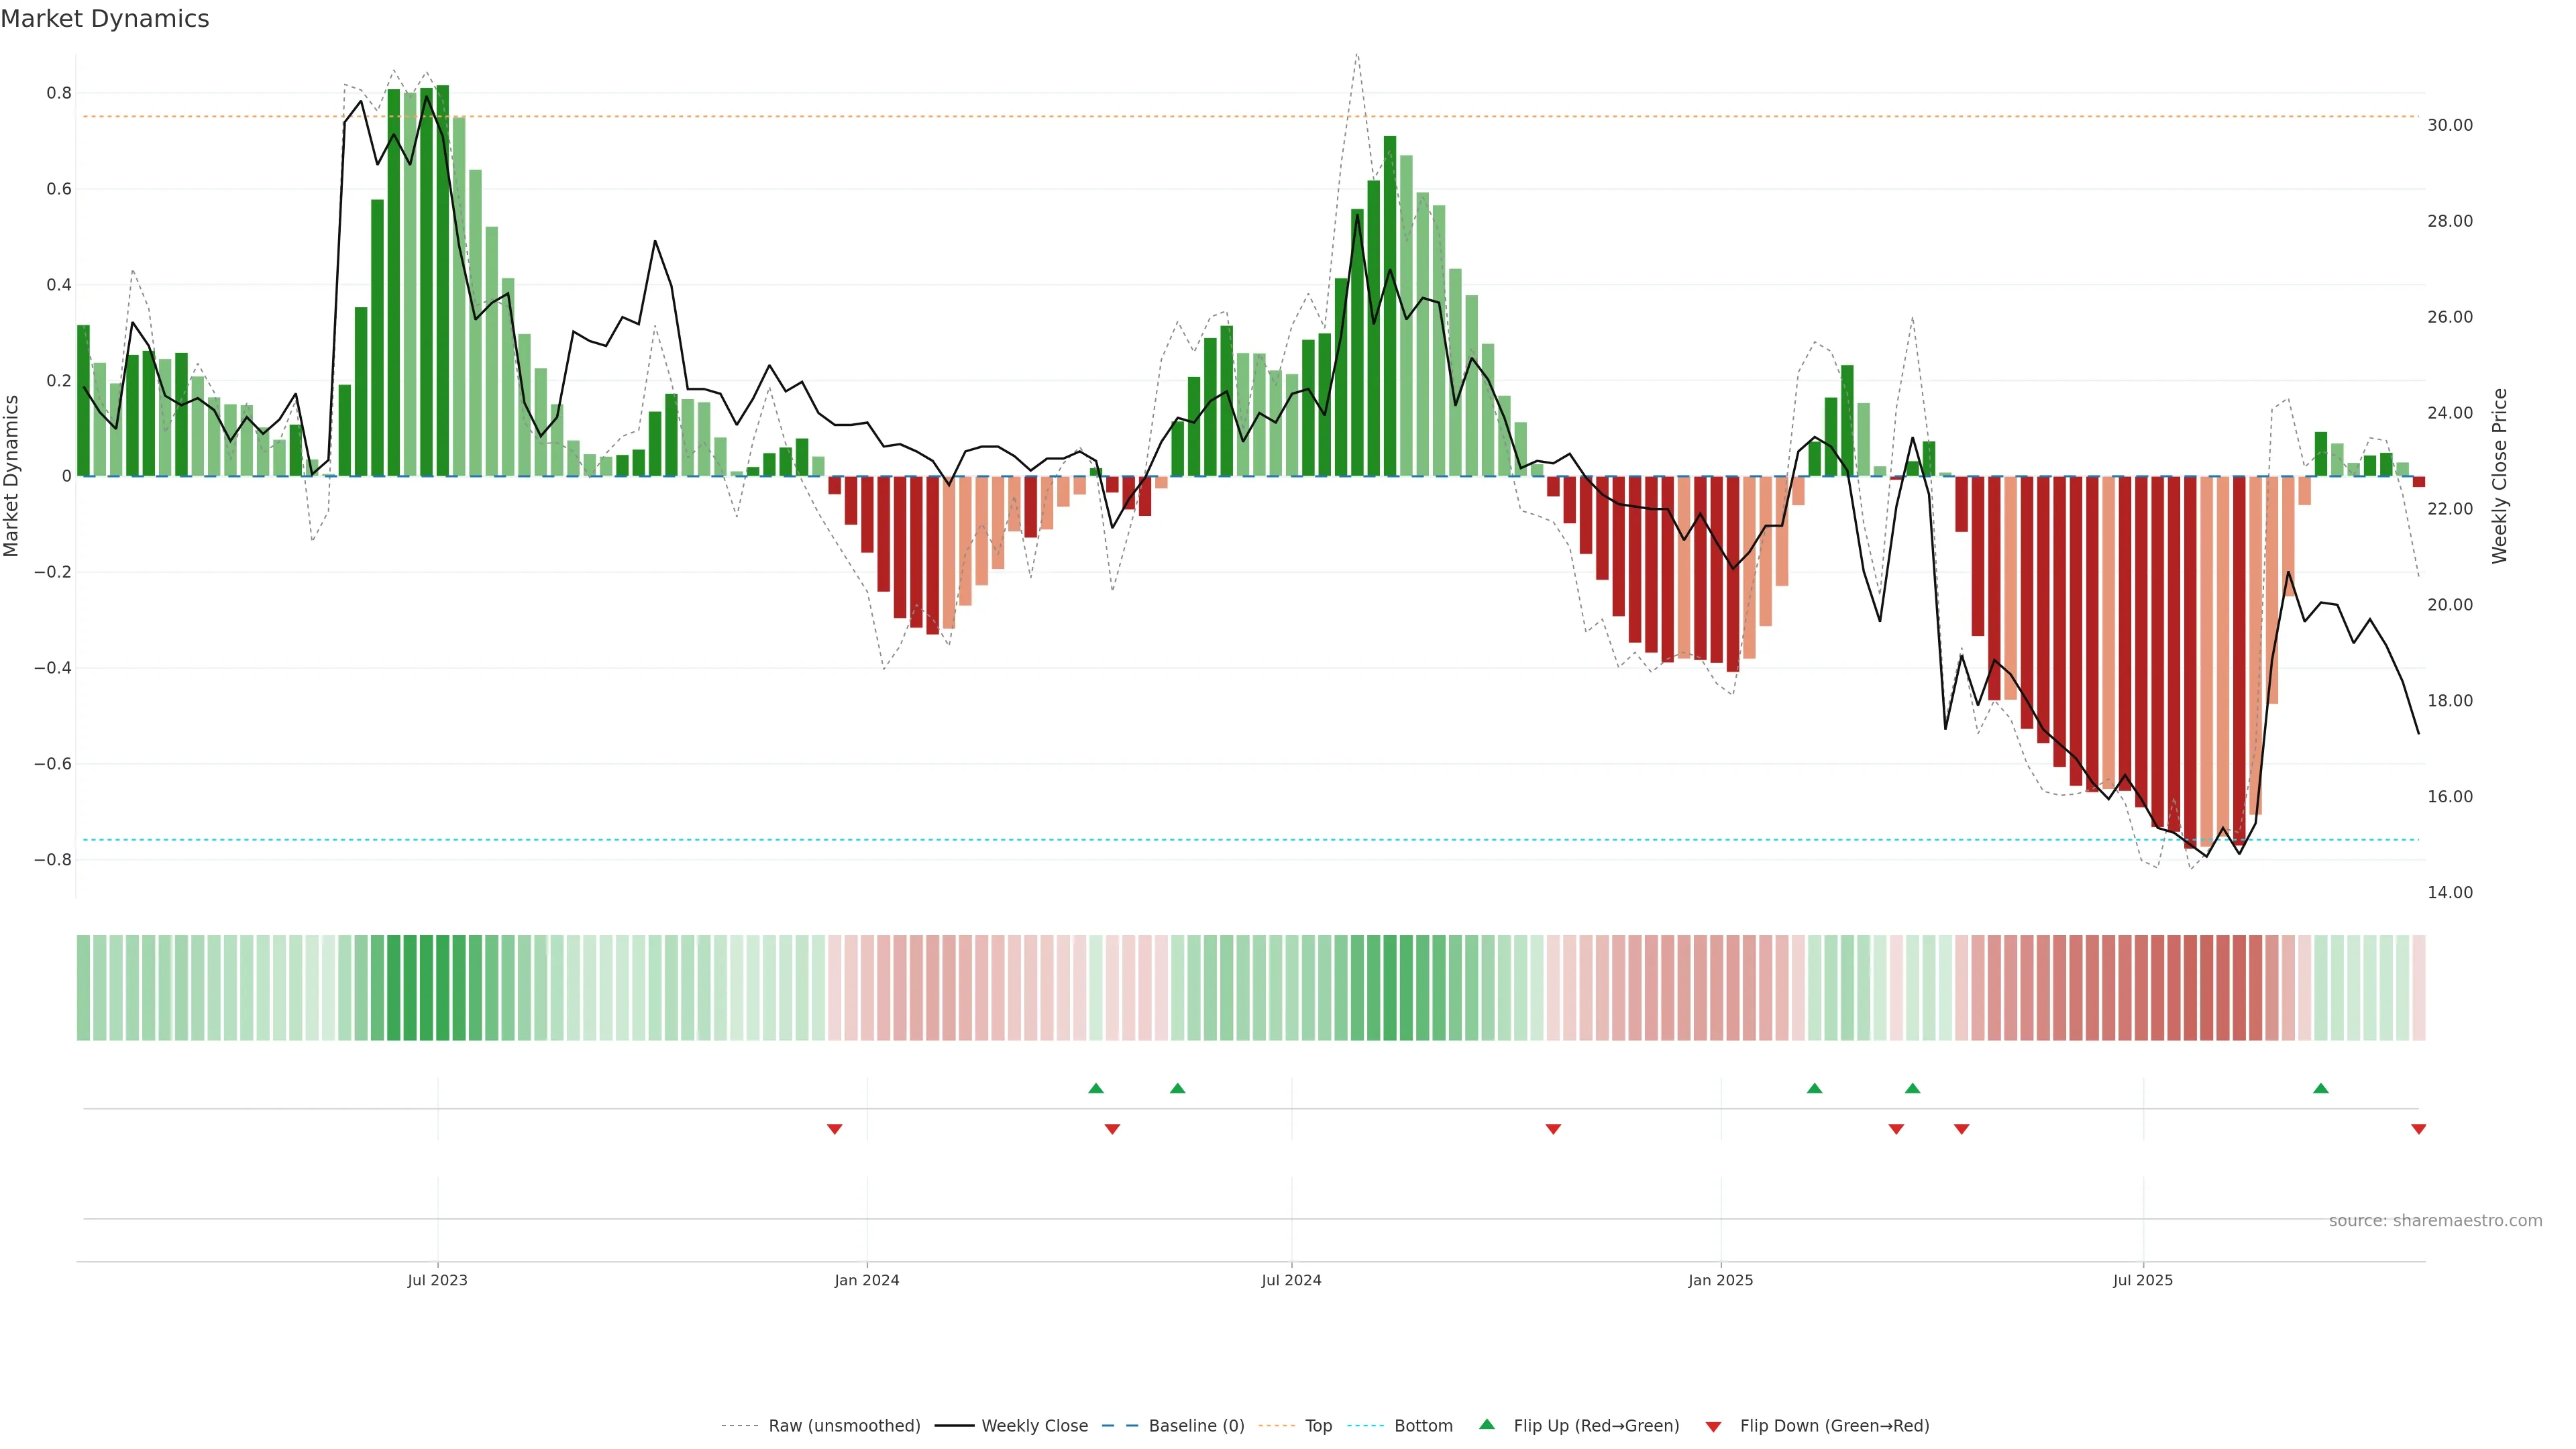Click the green flip-up marker after Jan 2025
Viewport: 2576px width, 1449px height.
tap(1814, 1088)
